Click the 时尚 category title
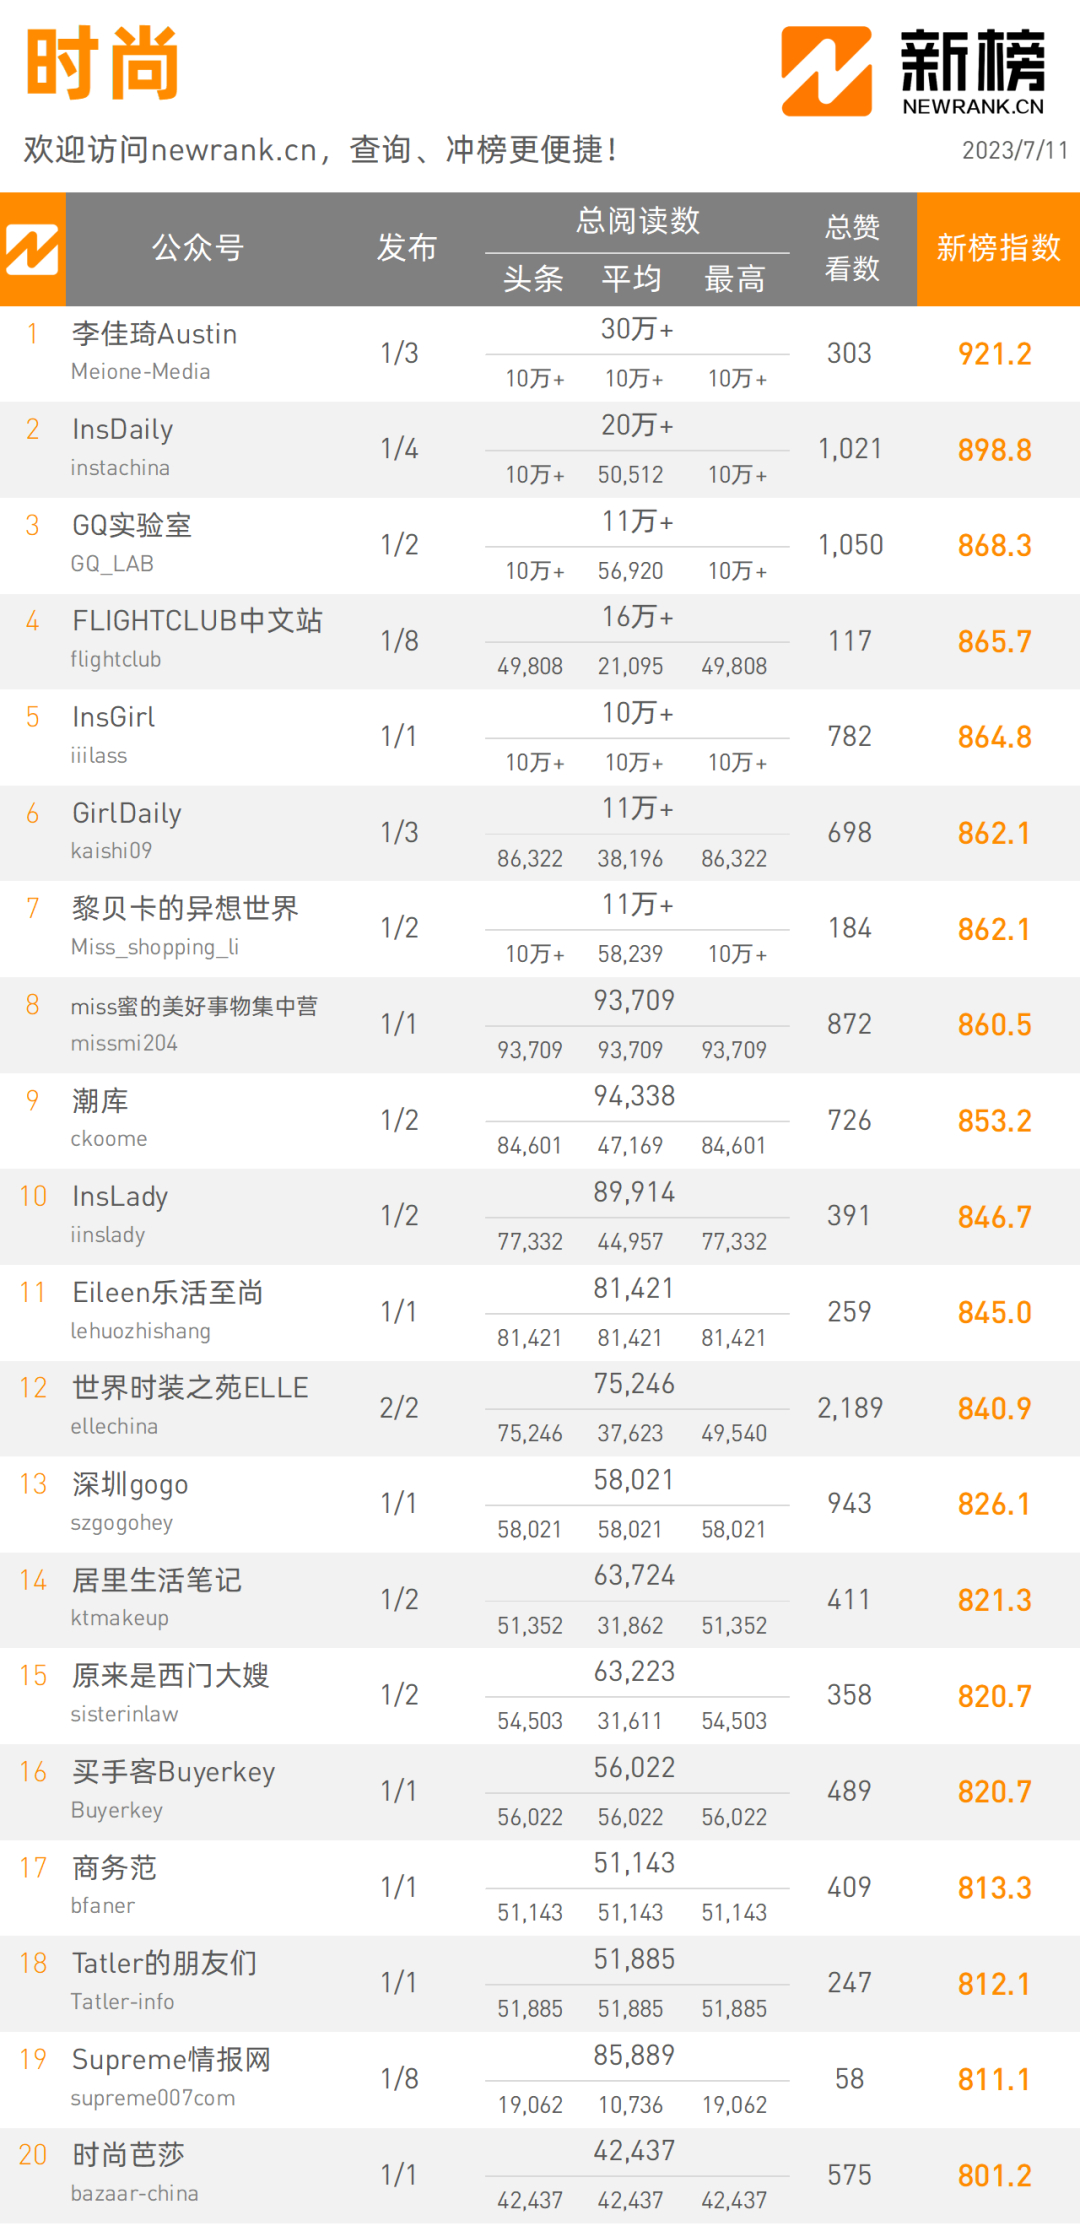Viewport: 1080px width, 2226px height. coord(102,64)
